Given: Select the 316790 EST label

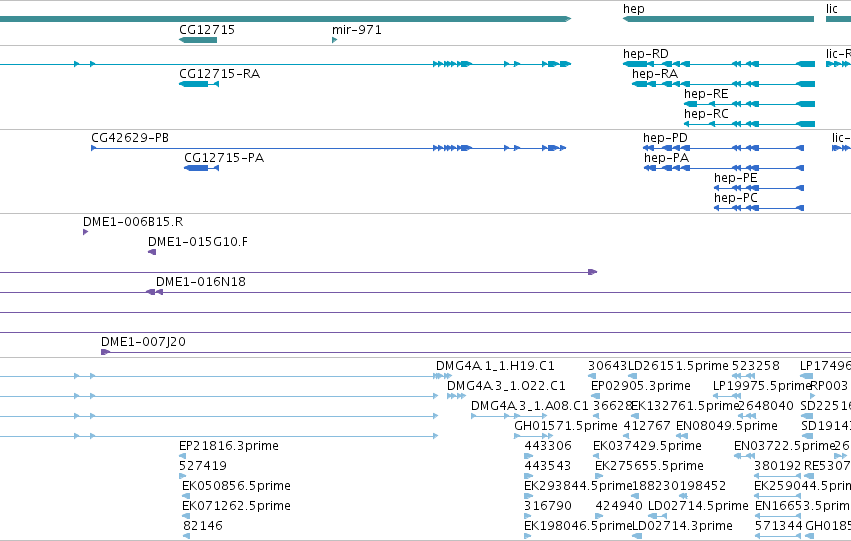Looking at the screenshot, I should coord(548,506).
